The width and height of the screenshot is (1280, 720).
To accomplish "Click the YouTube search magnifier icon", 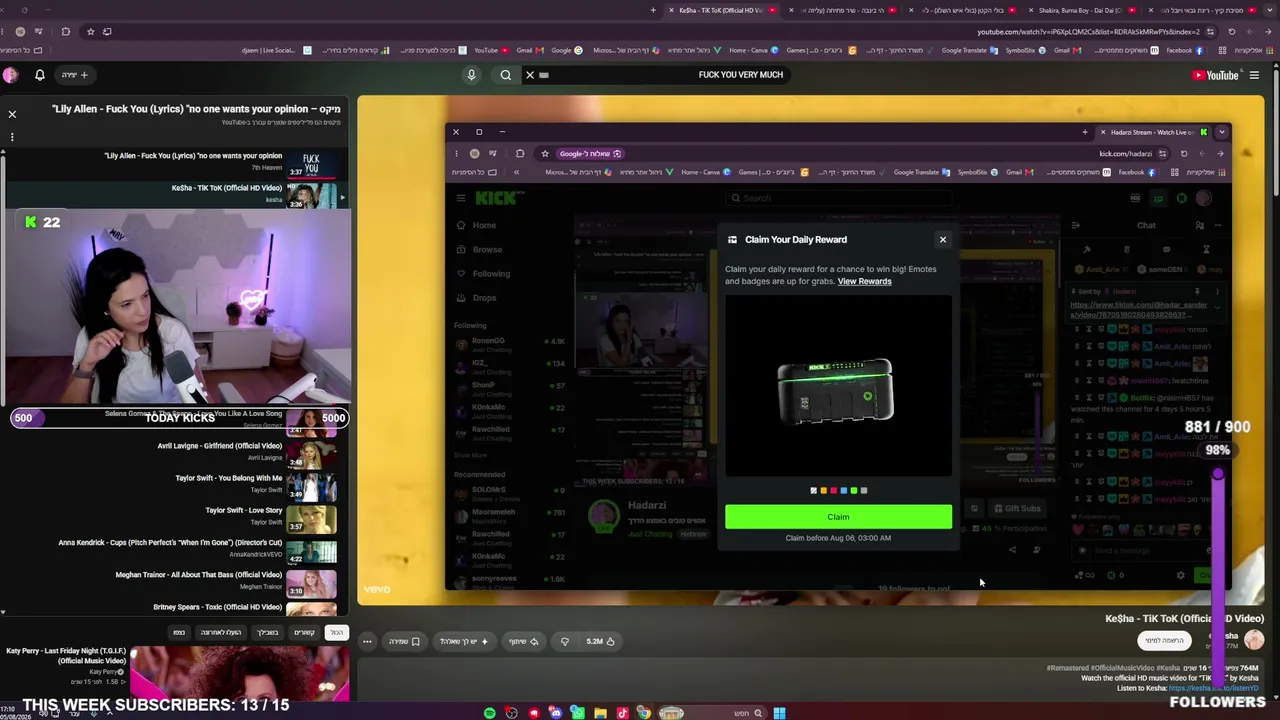I will [x=506, y=75].
